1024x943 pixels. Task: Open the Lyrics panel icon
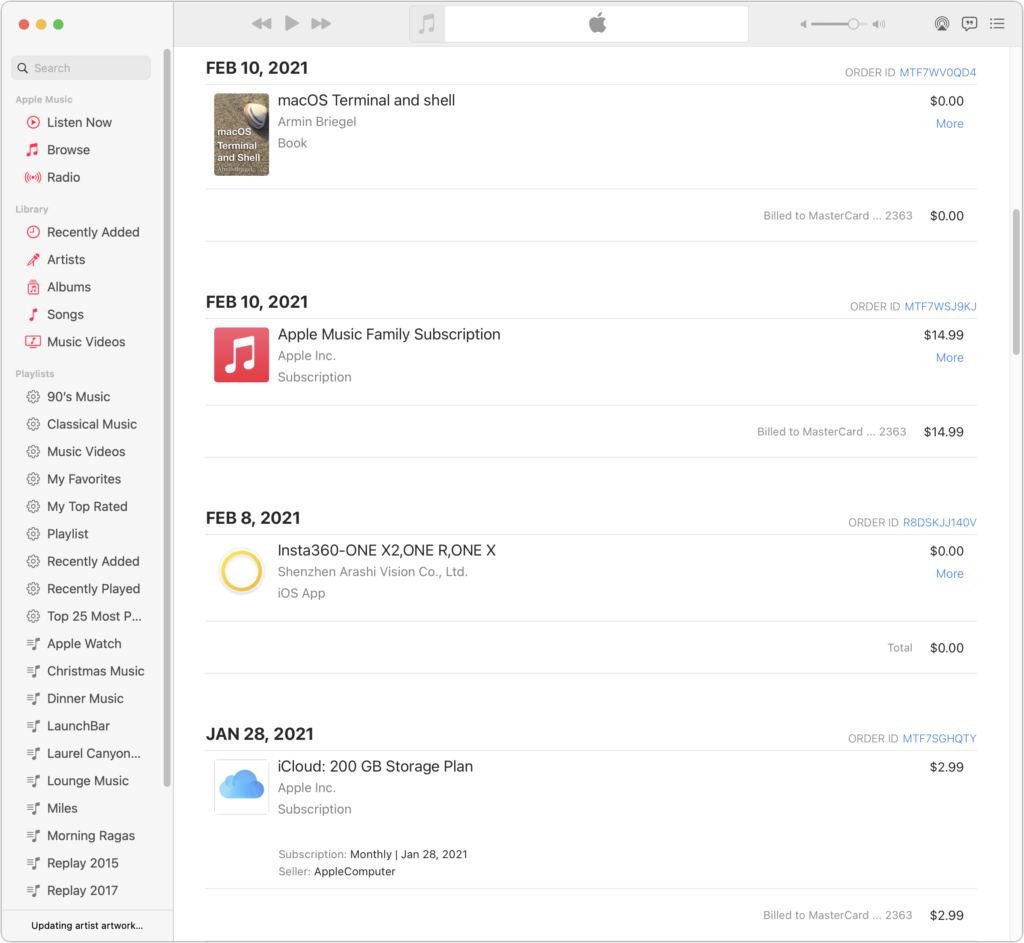pos(969,24)
